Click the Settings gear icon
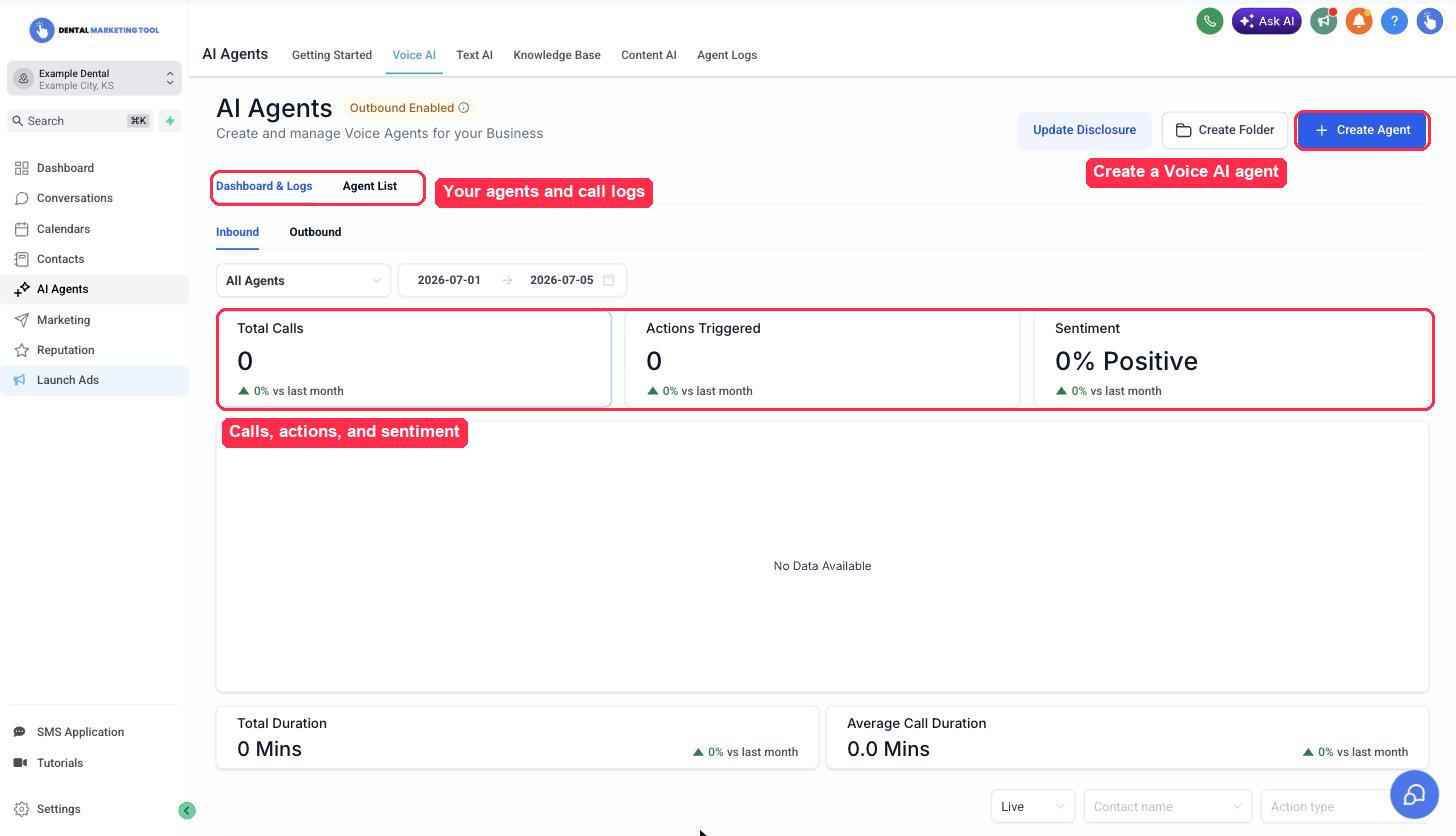This screenshot has width=1456, height=836. tap(20, 809)
